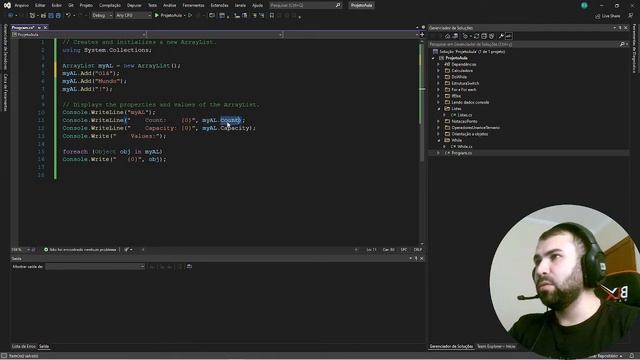Viewport: 640px width, 360px height.
Task: Click highlighted Count word in code line 11
Action: point(231,120)
